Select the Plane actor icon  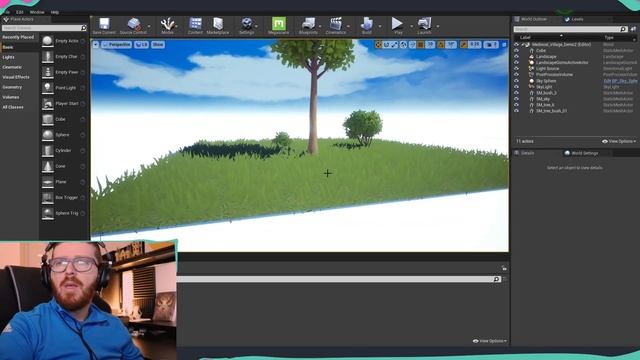[48, 182]
